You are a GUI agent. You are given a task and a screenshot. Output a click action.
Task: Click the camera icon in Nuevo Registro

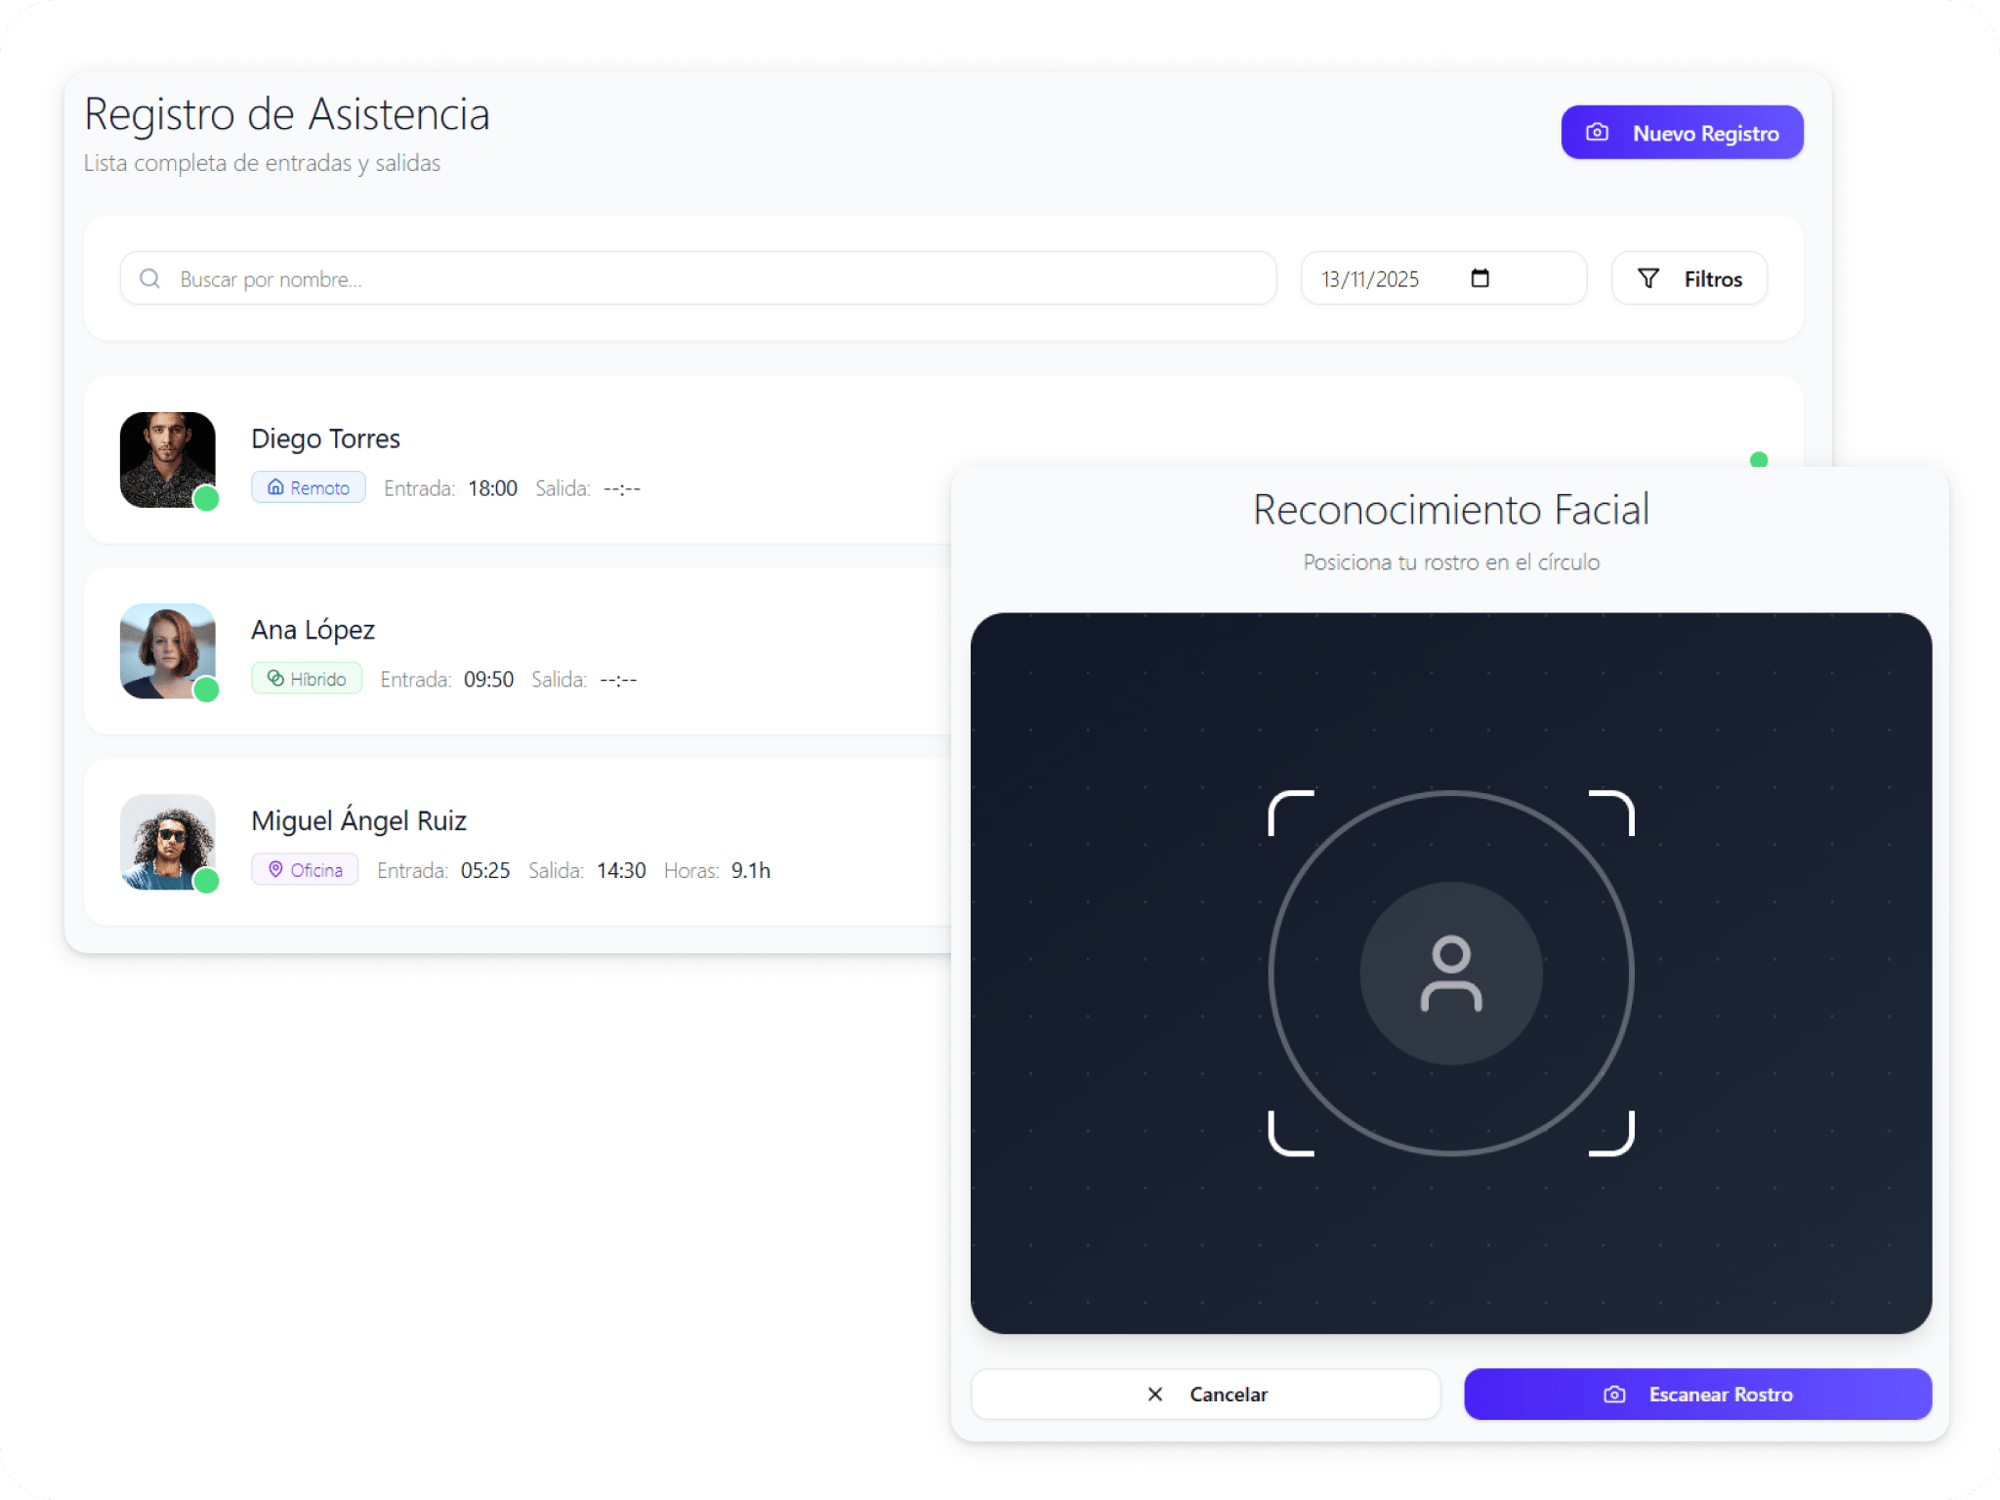(x=1597, y=133)
